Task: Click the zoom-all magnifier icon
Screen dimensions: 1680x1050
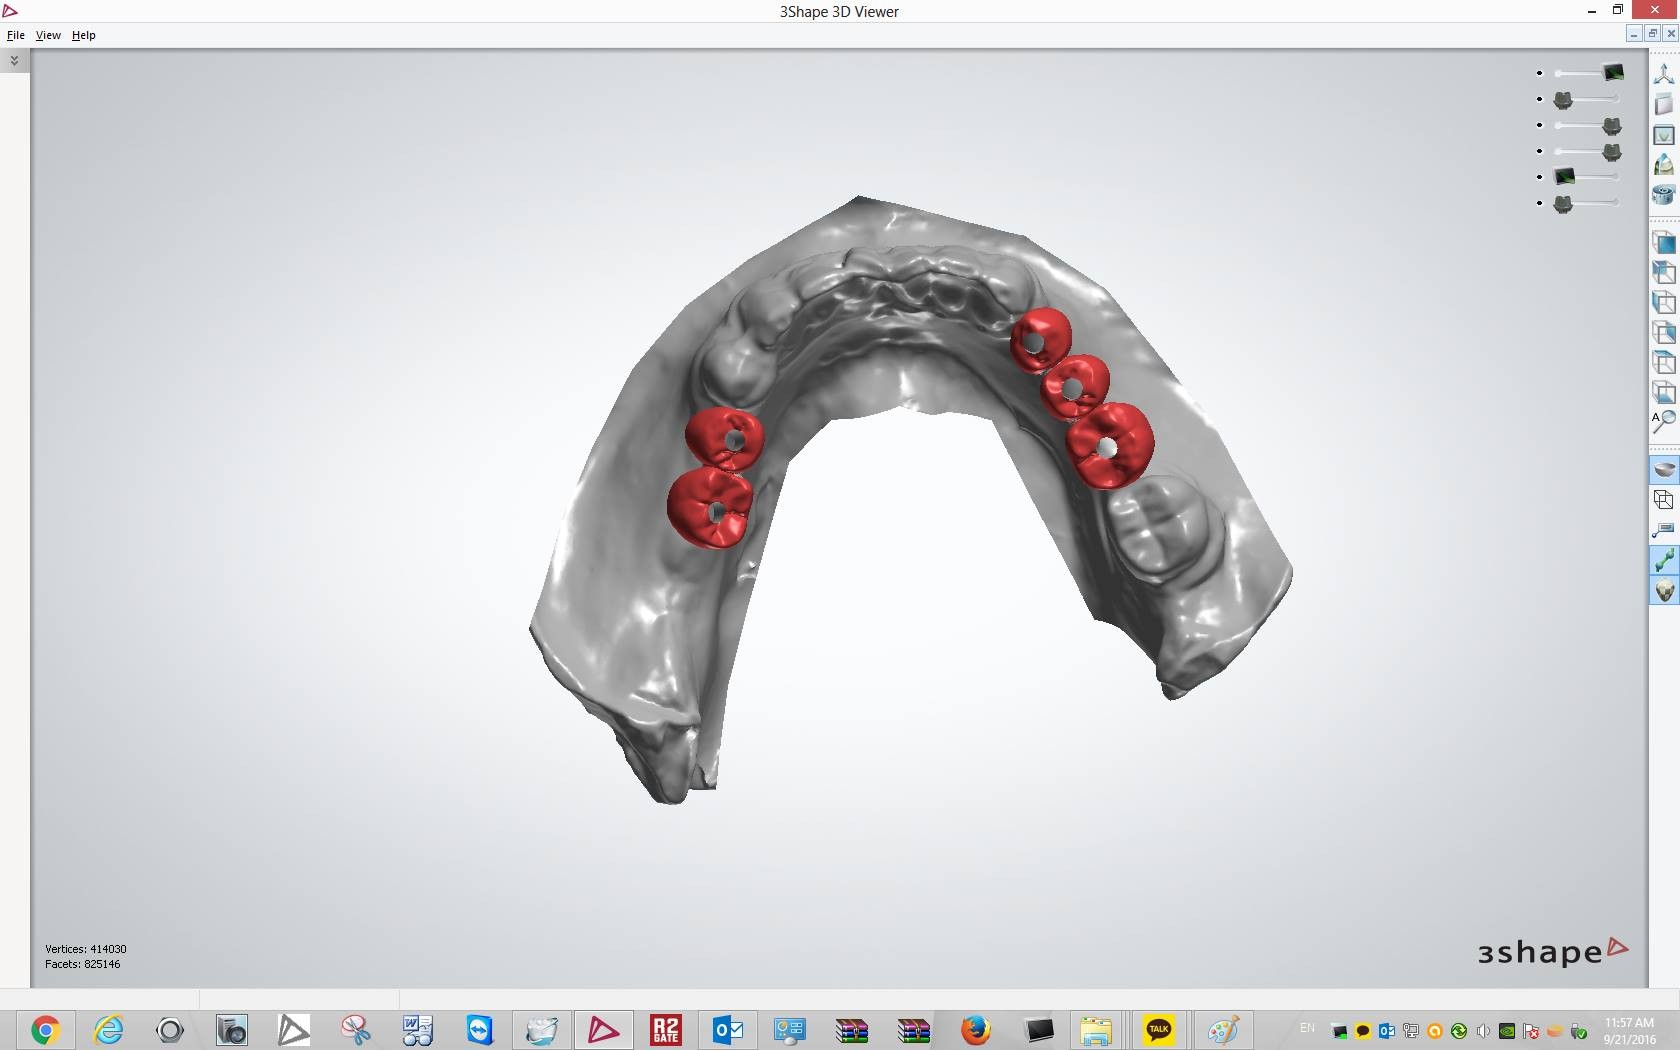Action: tap(1663, 422)
